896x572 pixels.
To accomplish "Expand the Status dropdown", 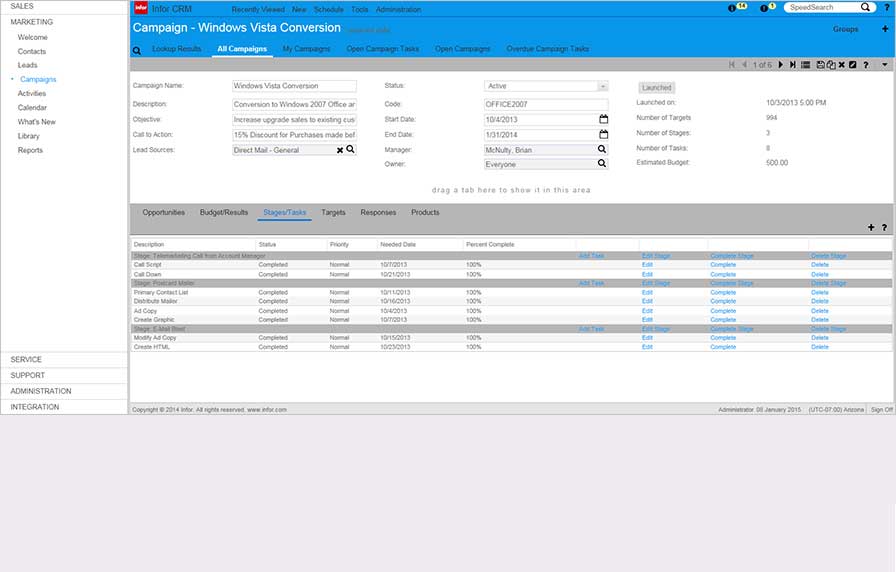I will point(602,86).
